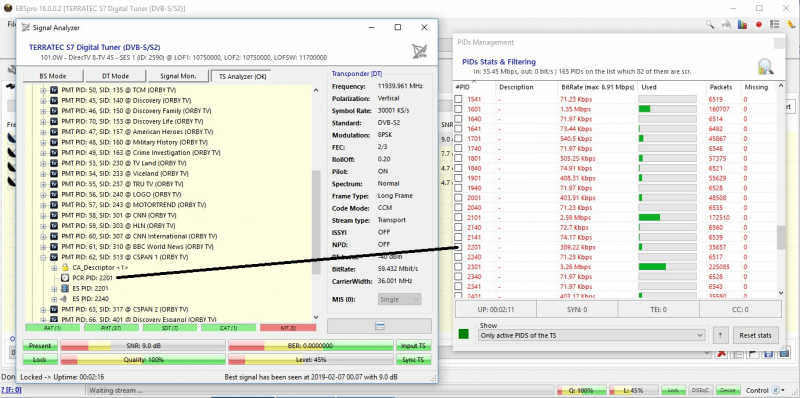
Task: Click the Reset stats button
Action: [756, 335]
